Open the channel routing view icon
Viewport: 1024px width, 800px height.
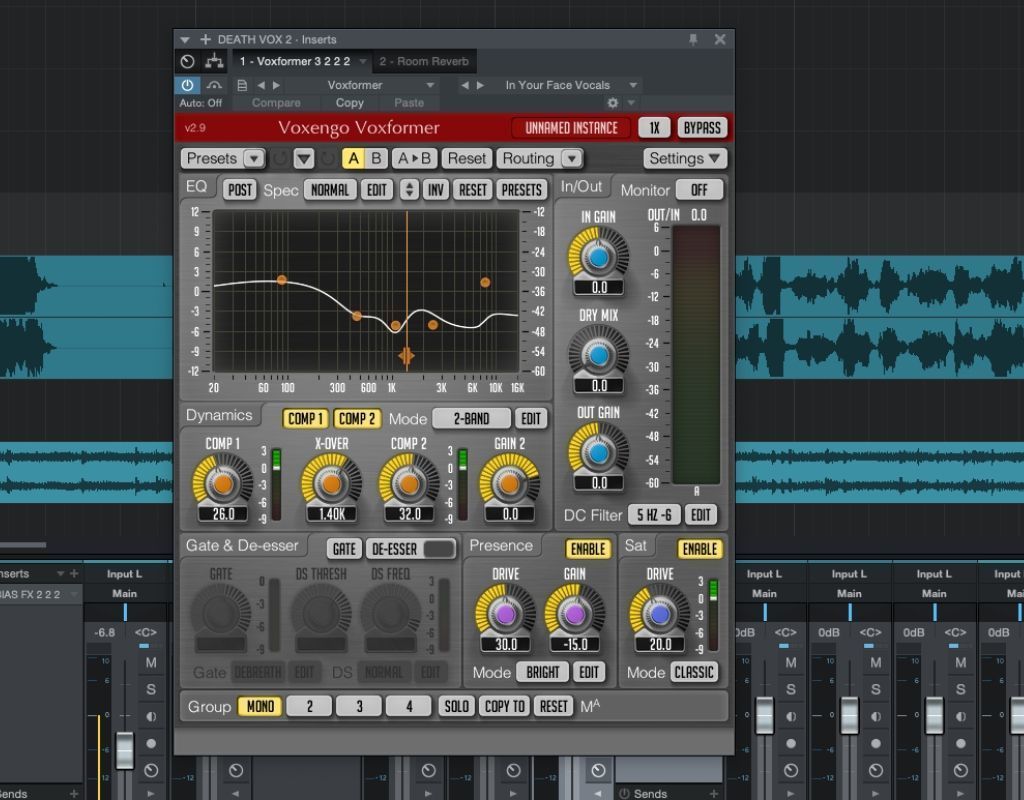pyautogui.click(x=214, y=61)
